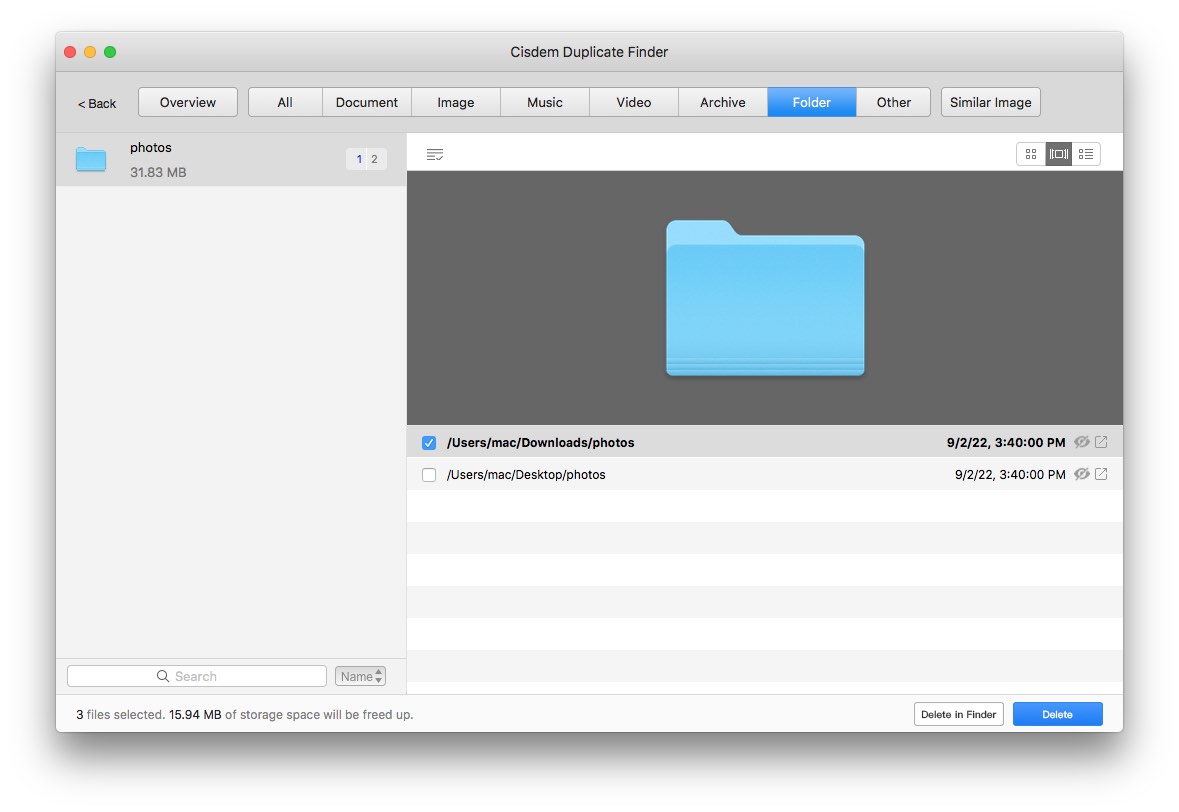Preview the Downloads photos folder with the eye icon
1179x812 pixels.
click(1082, 441)
